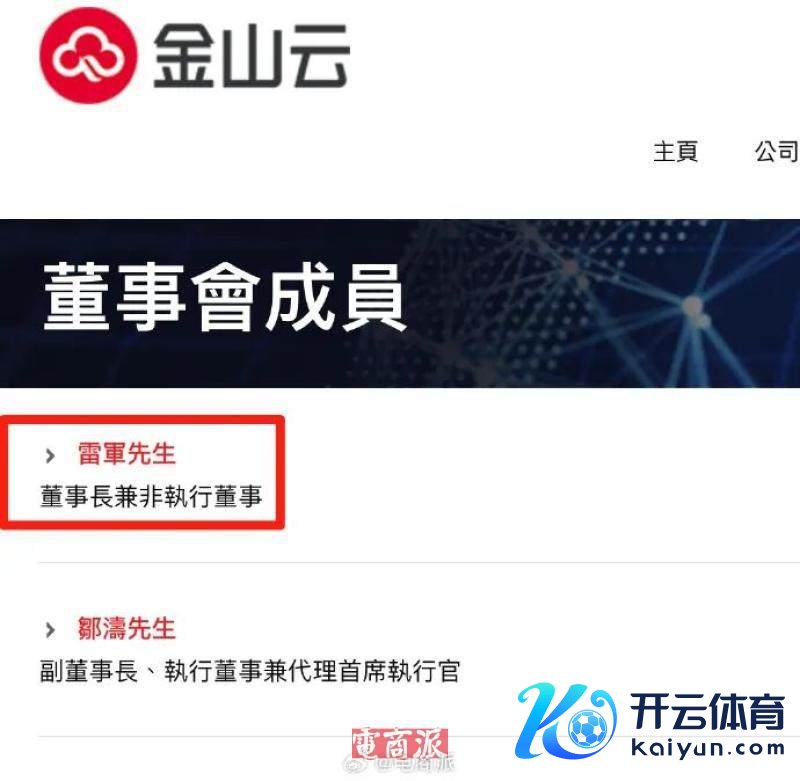The width and height of the screenshot is (800, 781).
Task: Click the 开云体育 brand text
Action: point(708,712)
